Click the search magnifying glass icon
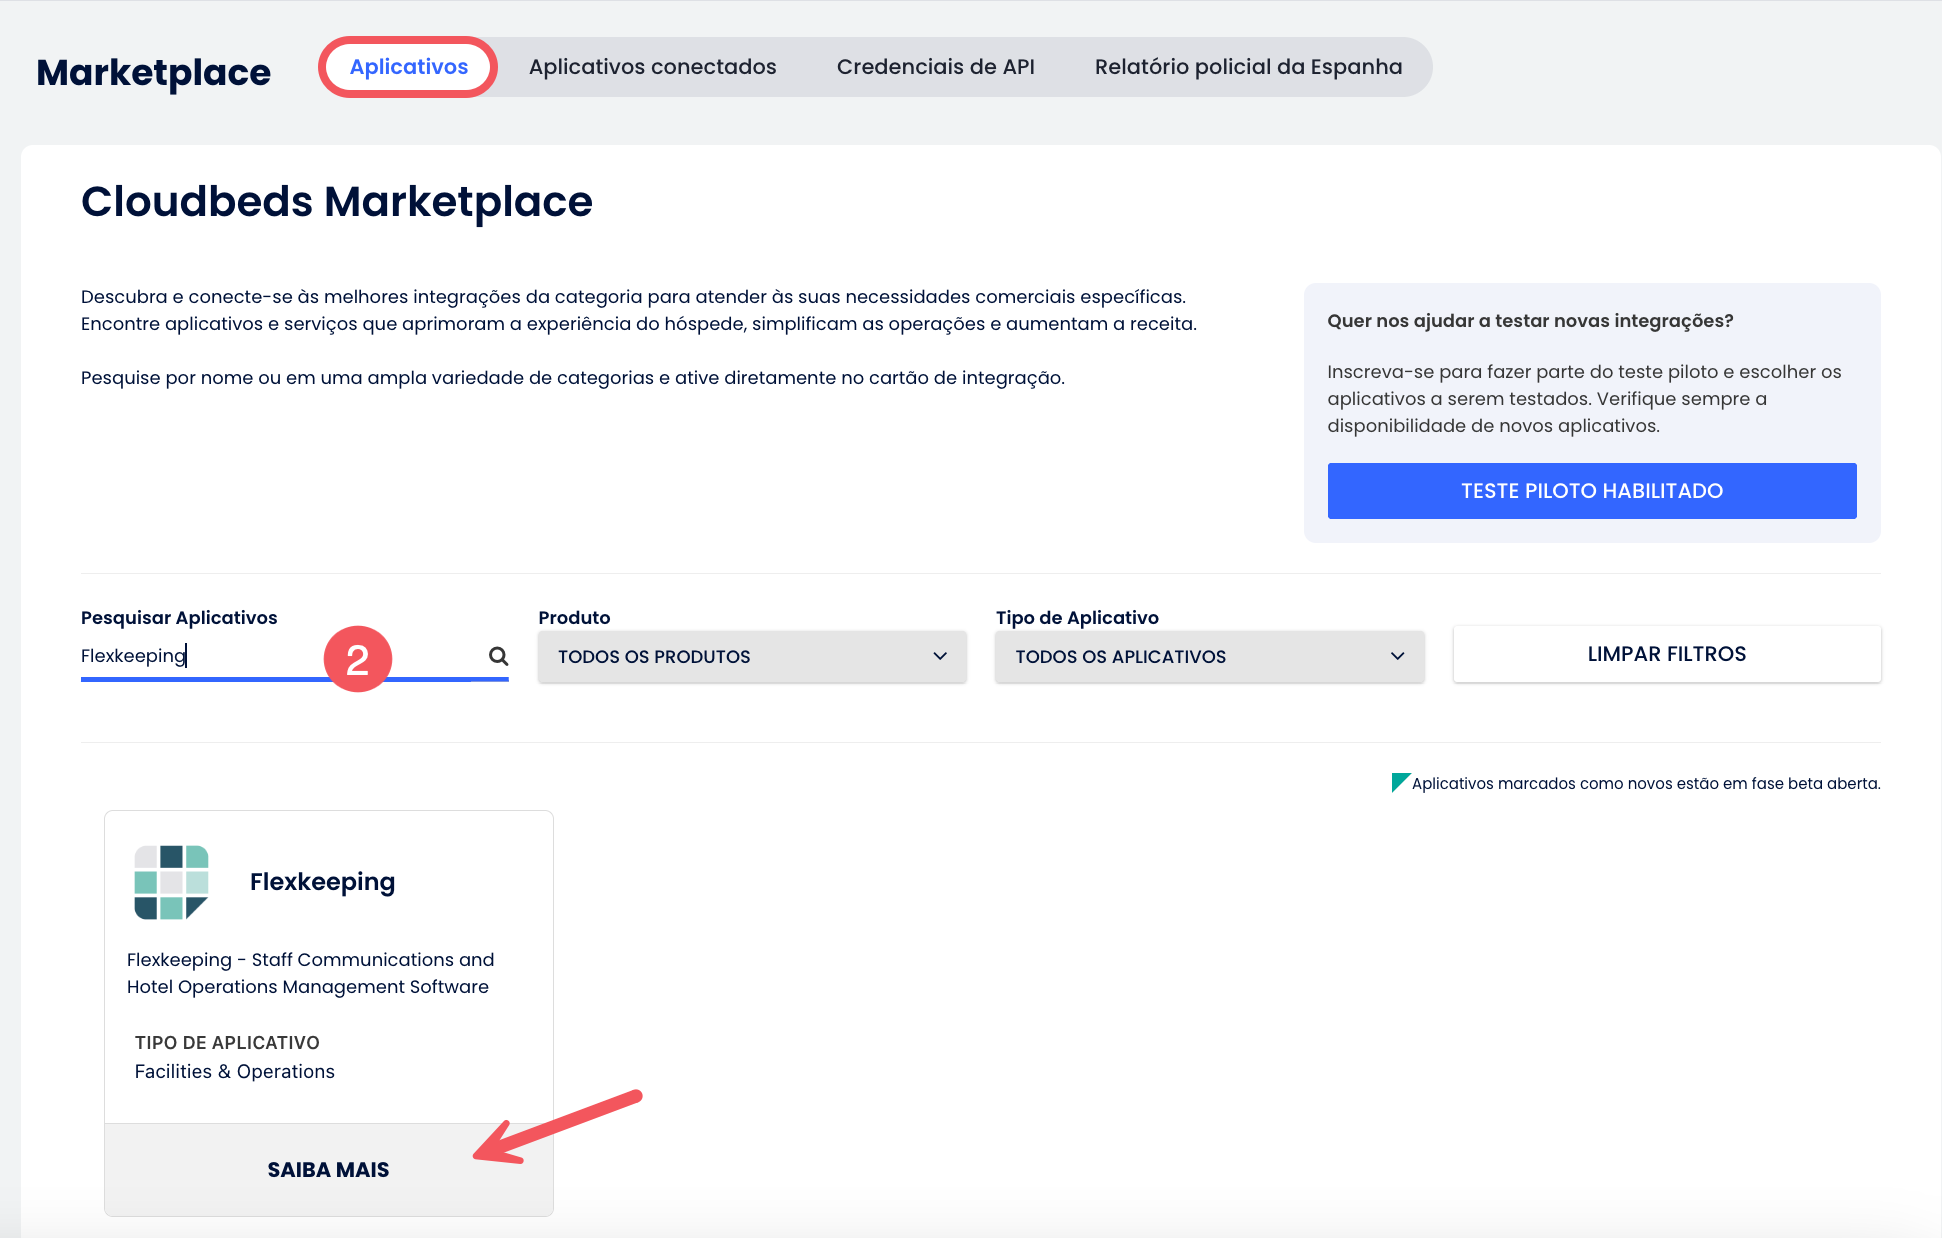This screenshot has width=1942, height=1238. (498, 656)
